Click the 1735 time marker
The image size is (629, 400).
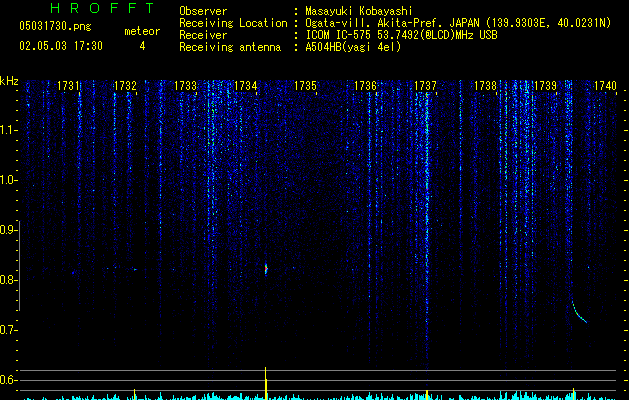coord(305,86)
